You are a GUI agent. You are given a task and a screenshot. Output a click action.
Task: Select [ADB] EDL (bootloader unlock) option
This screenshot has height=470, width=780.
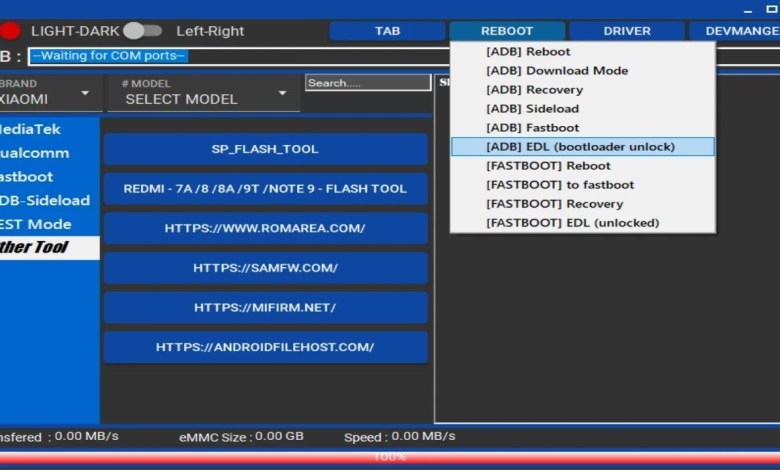[x=581, y=147]
